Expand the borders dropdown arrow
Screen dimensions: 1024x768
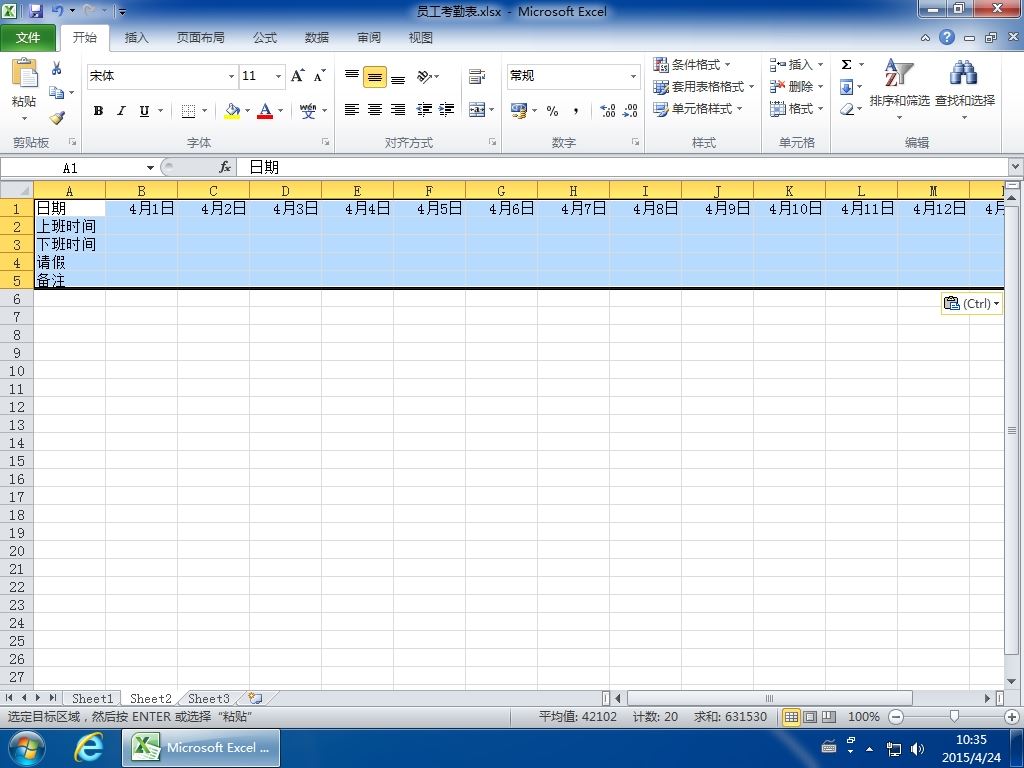(204, 111)
